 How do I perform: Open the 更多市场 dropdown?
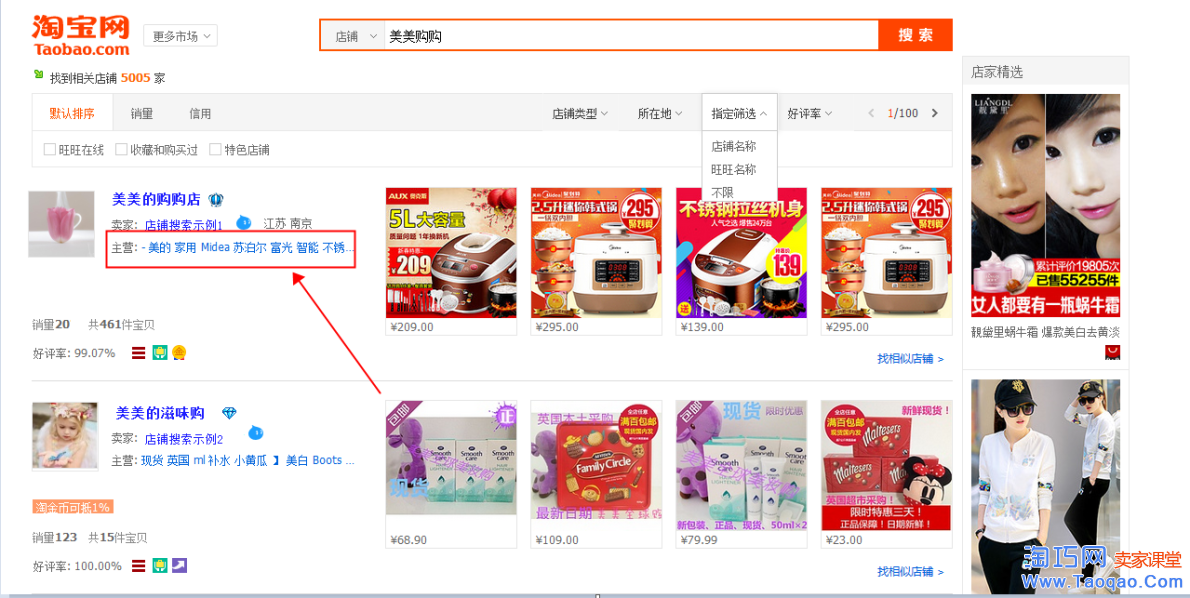[x=181, y=36]
